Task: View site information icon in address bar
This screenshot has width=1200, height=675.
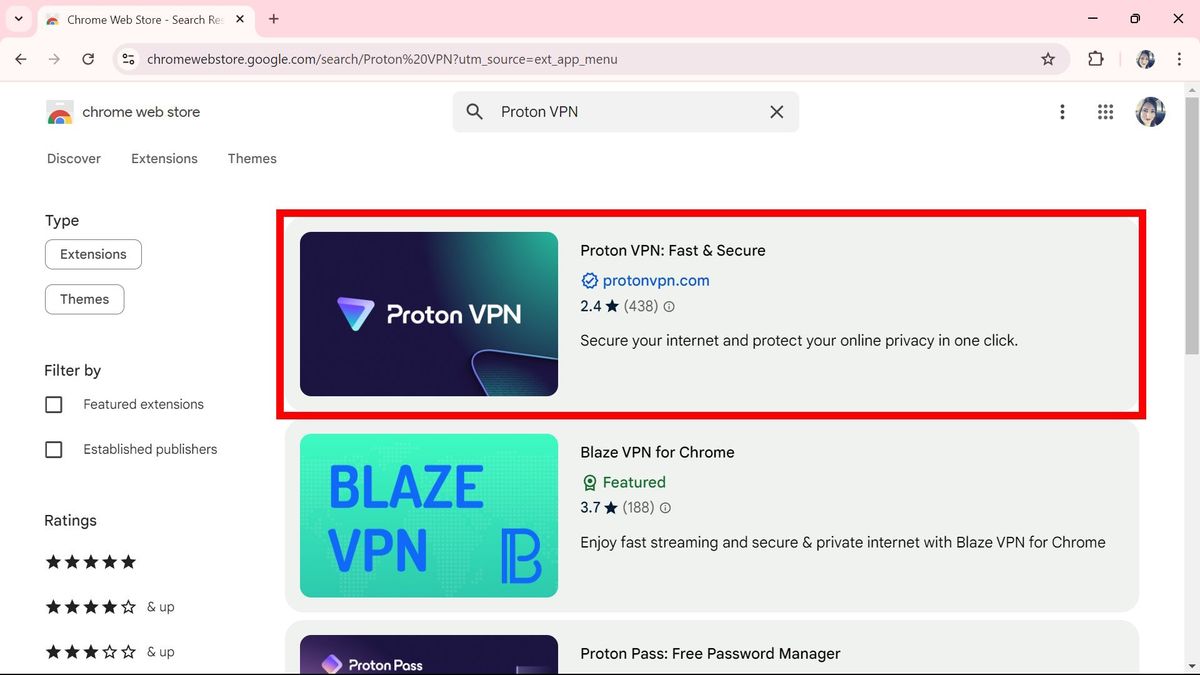Action: [x=128, y=59]
